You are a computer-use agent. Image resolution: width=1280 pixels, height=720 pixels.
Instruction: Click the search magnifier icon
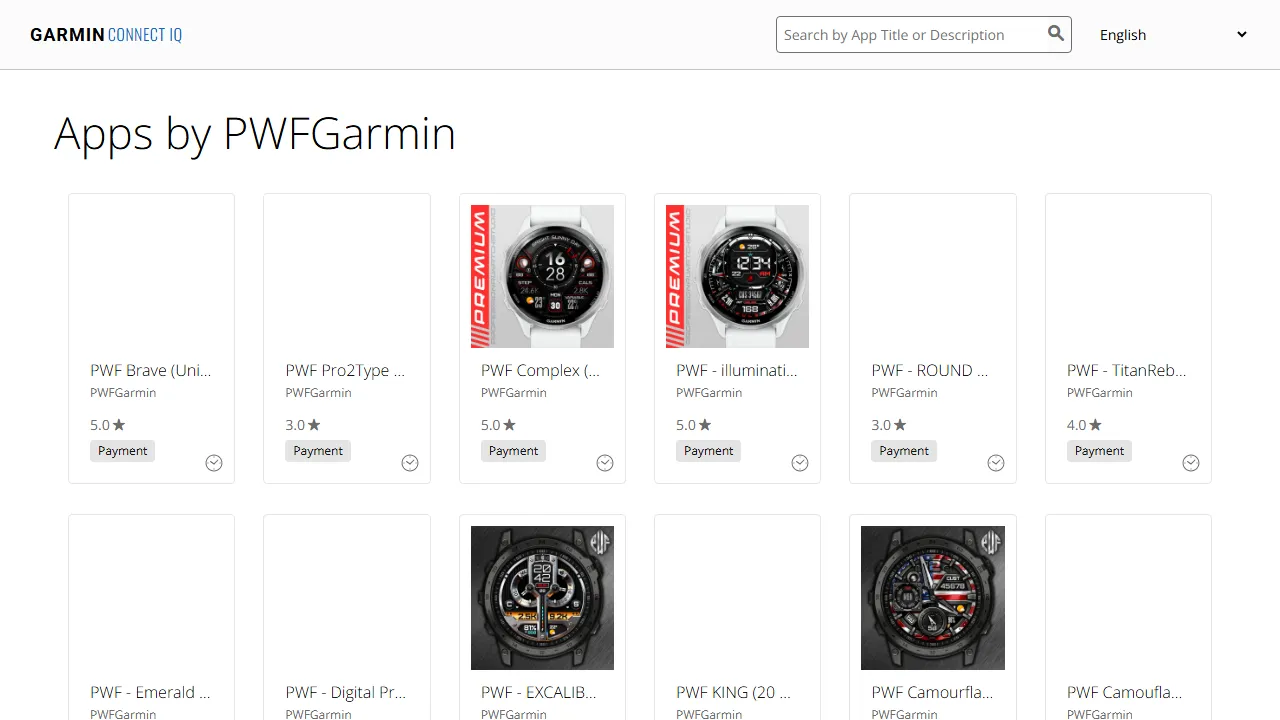(1056, 33)
